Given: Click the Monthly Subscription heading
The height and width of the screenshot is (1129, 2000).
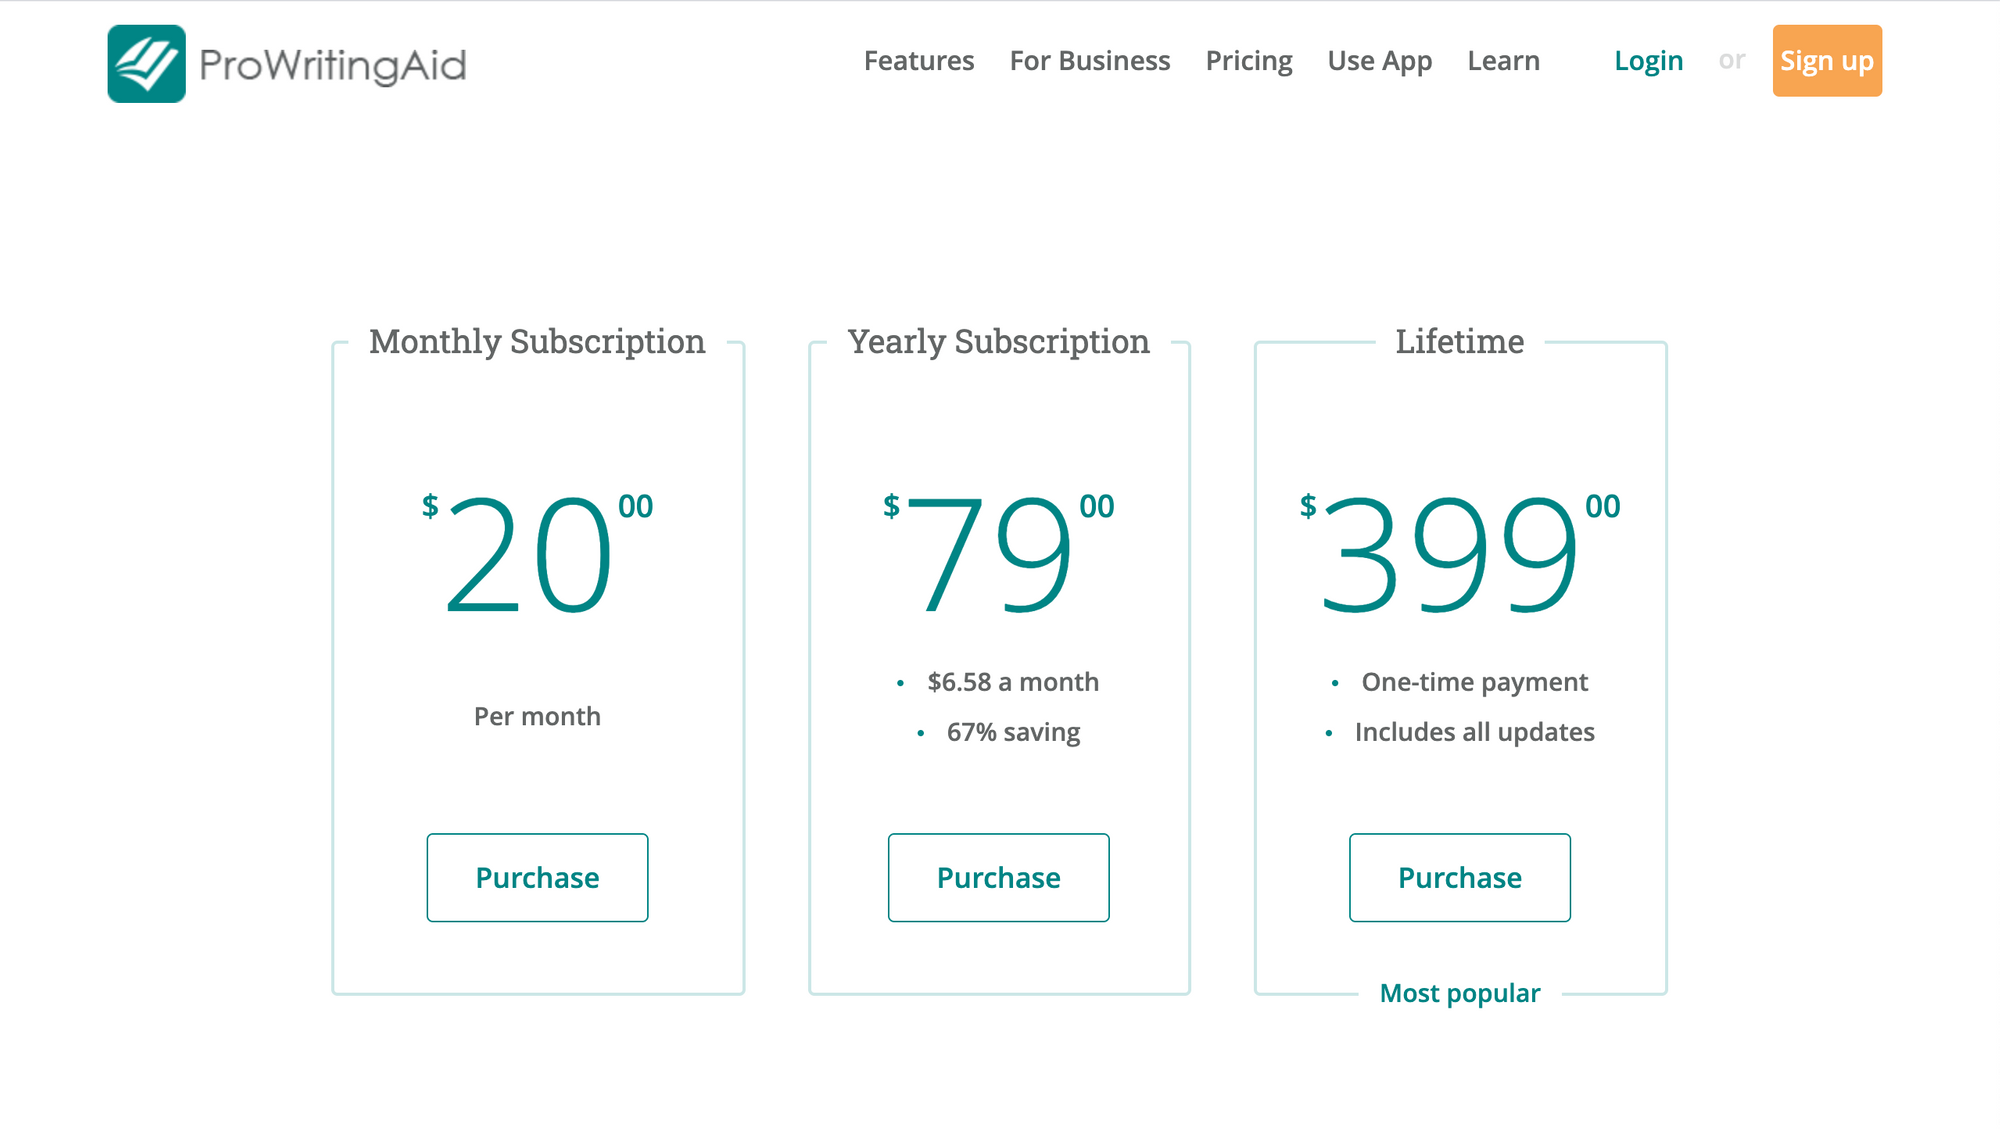Looking at the screenshot, I should click(537, 342).
